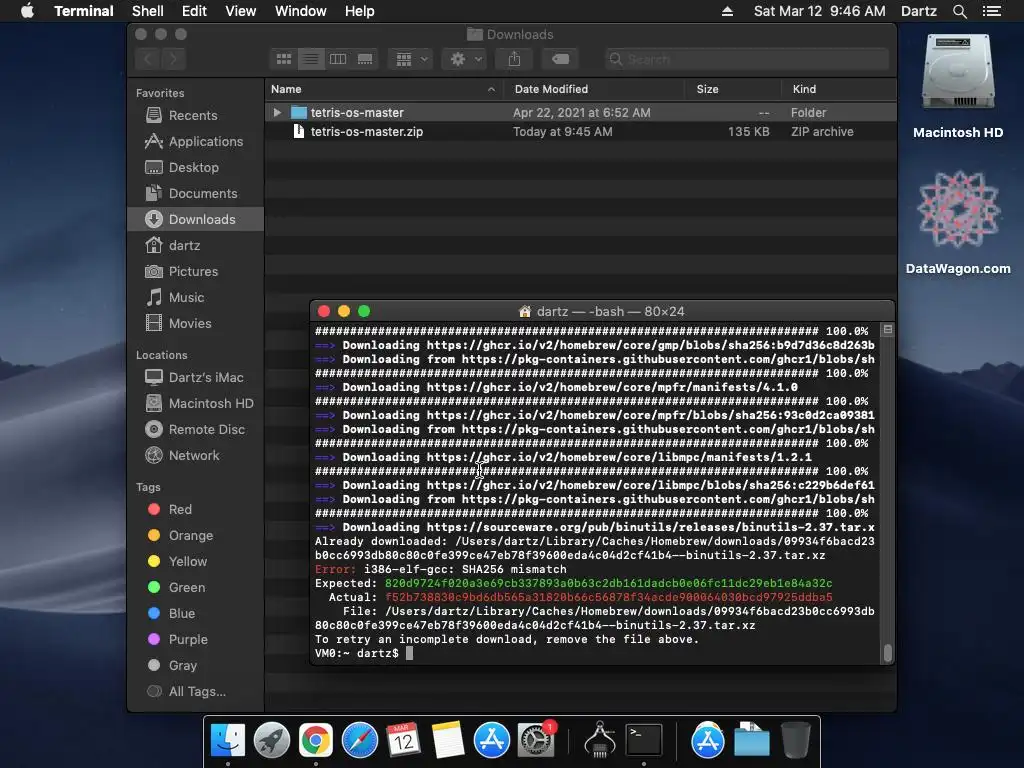Open the Terminal application menu

[x=84, y=11]
